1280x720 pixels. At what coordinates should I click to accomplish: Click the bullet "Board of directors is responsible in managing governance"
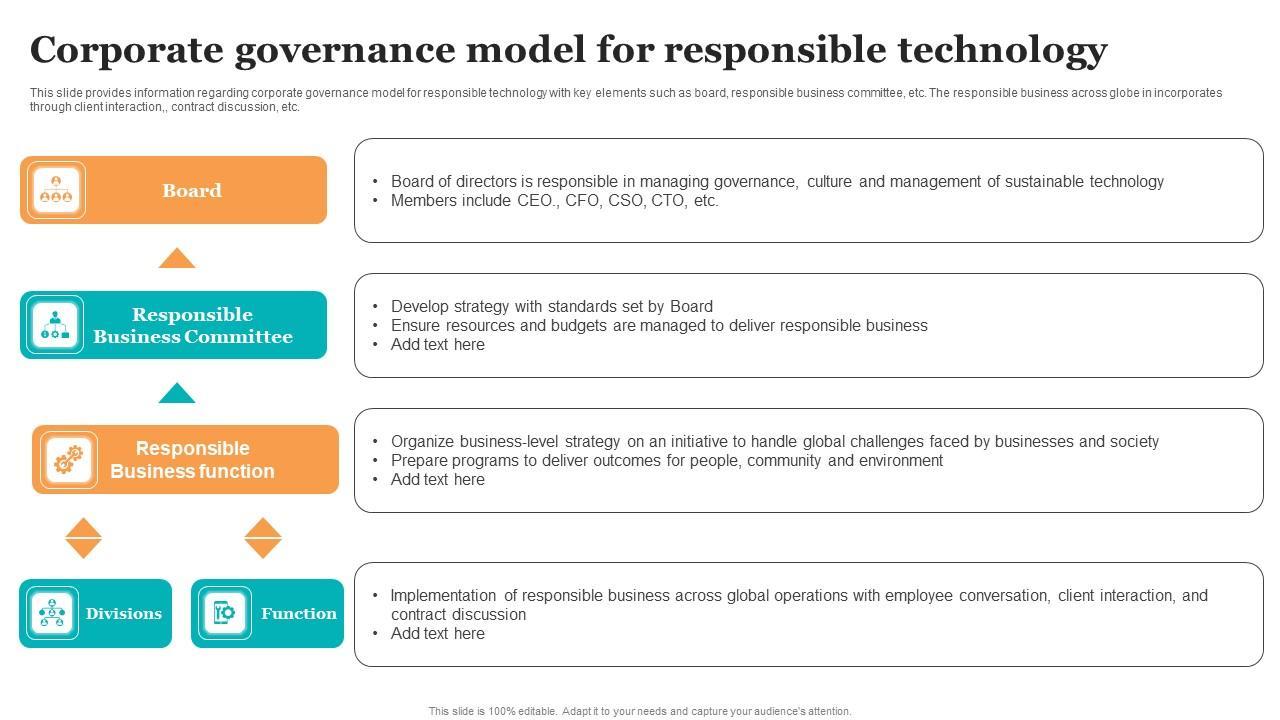(x=777, y=181)
